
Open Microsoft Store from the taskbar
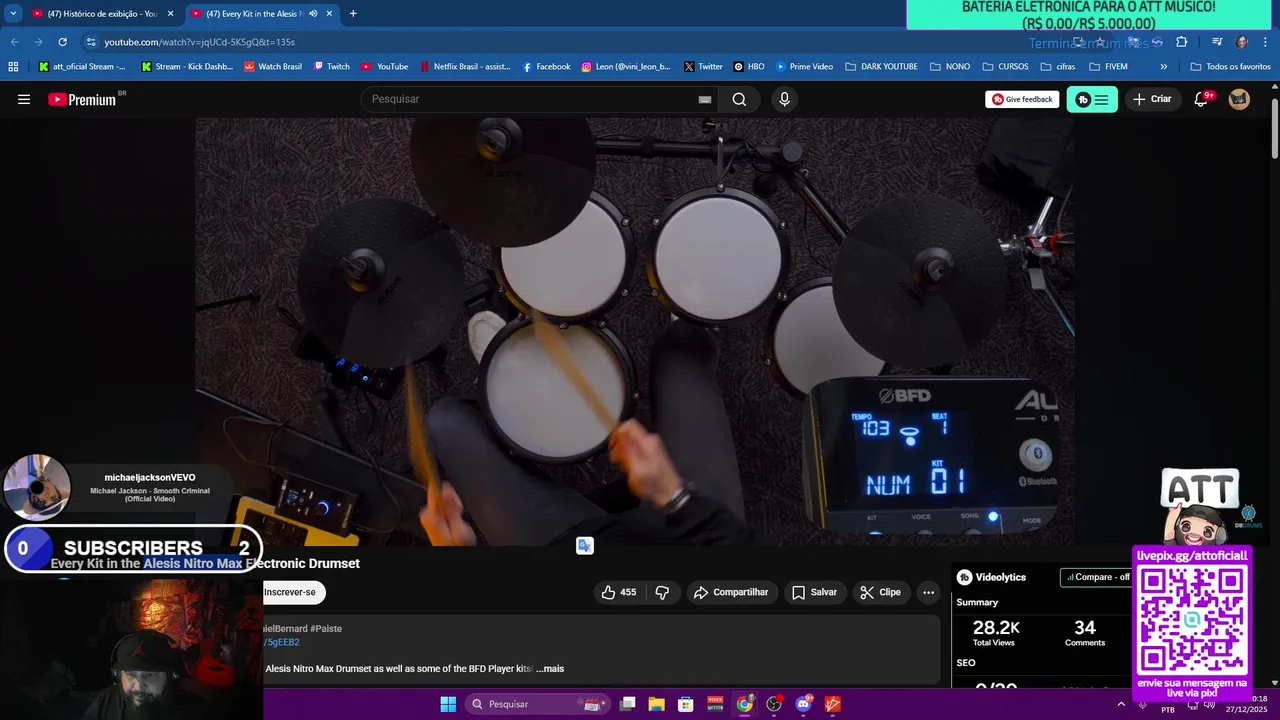click(686, 704)
